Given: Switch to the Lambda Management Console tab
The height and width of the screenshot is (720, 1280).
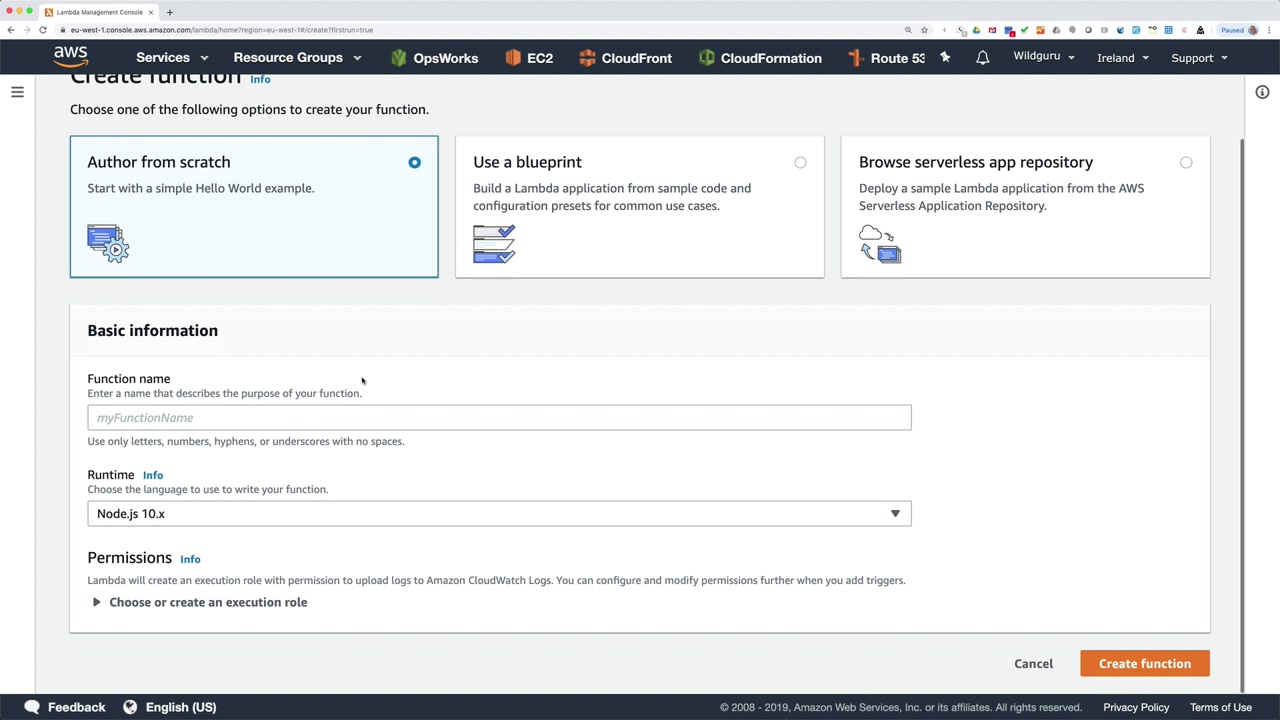Looking at the screenshot, I should [99, 12].
